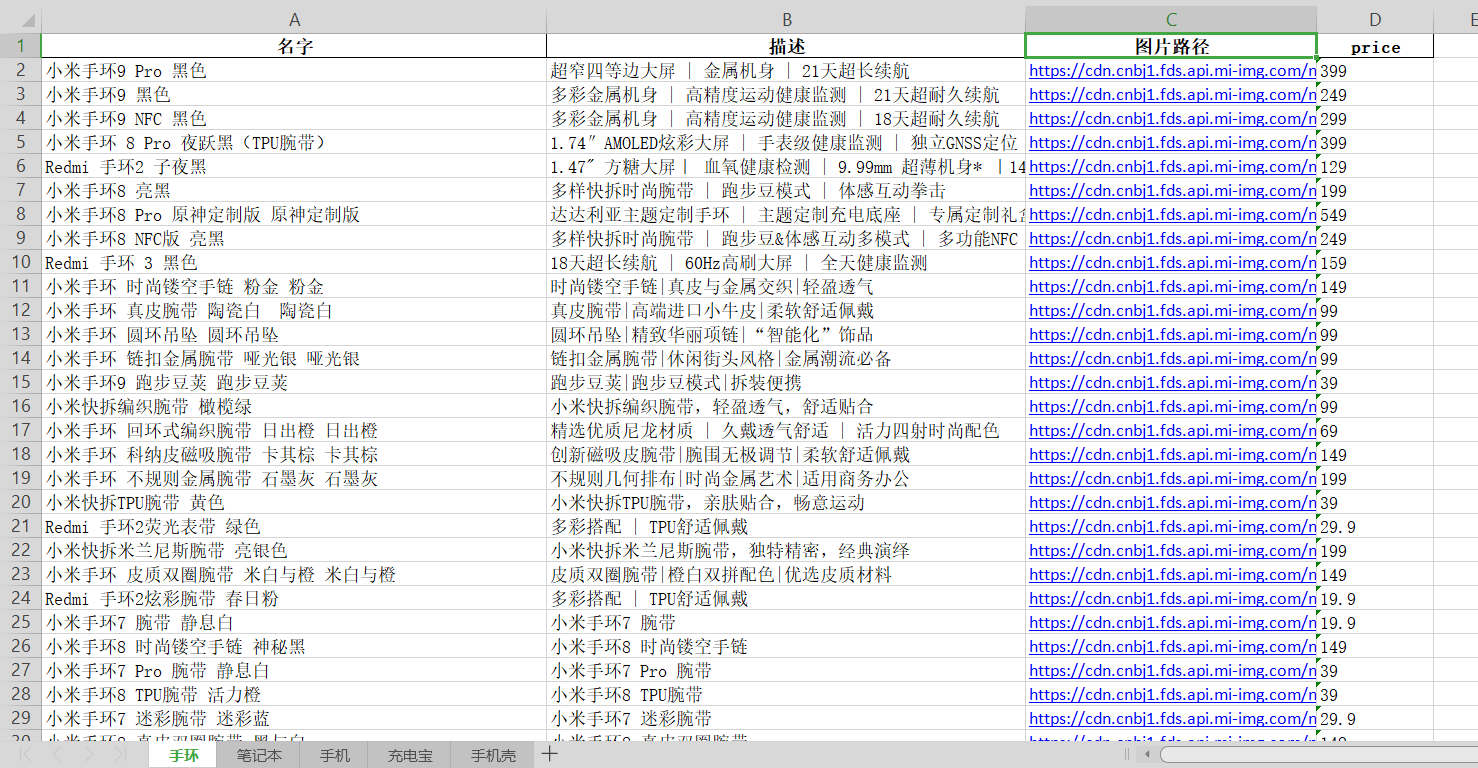Select row 10 header
This screenshot has height=768, width=1478.
(20, 262)
